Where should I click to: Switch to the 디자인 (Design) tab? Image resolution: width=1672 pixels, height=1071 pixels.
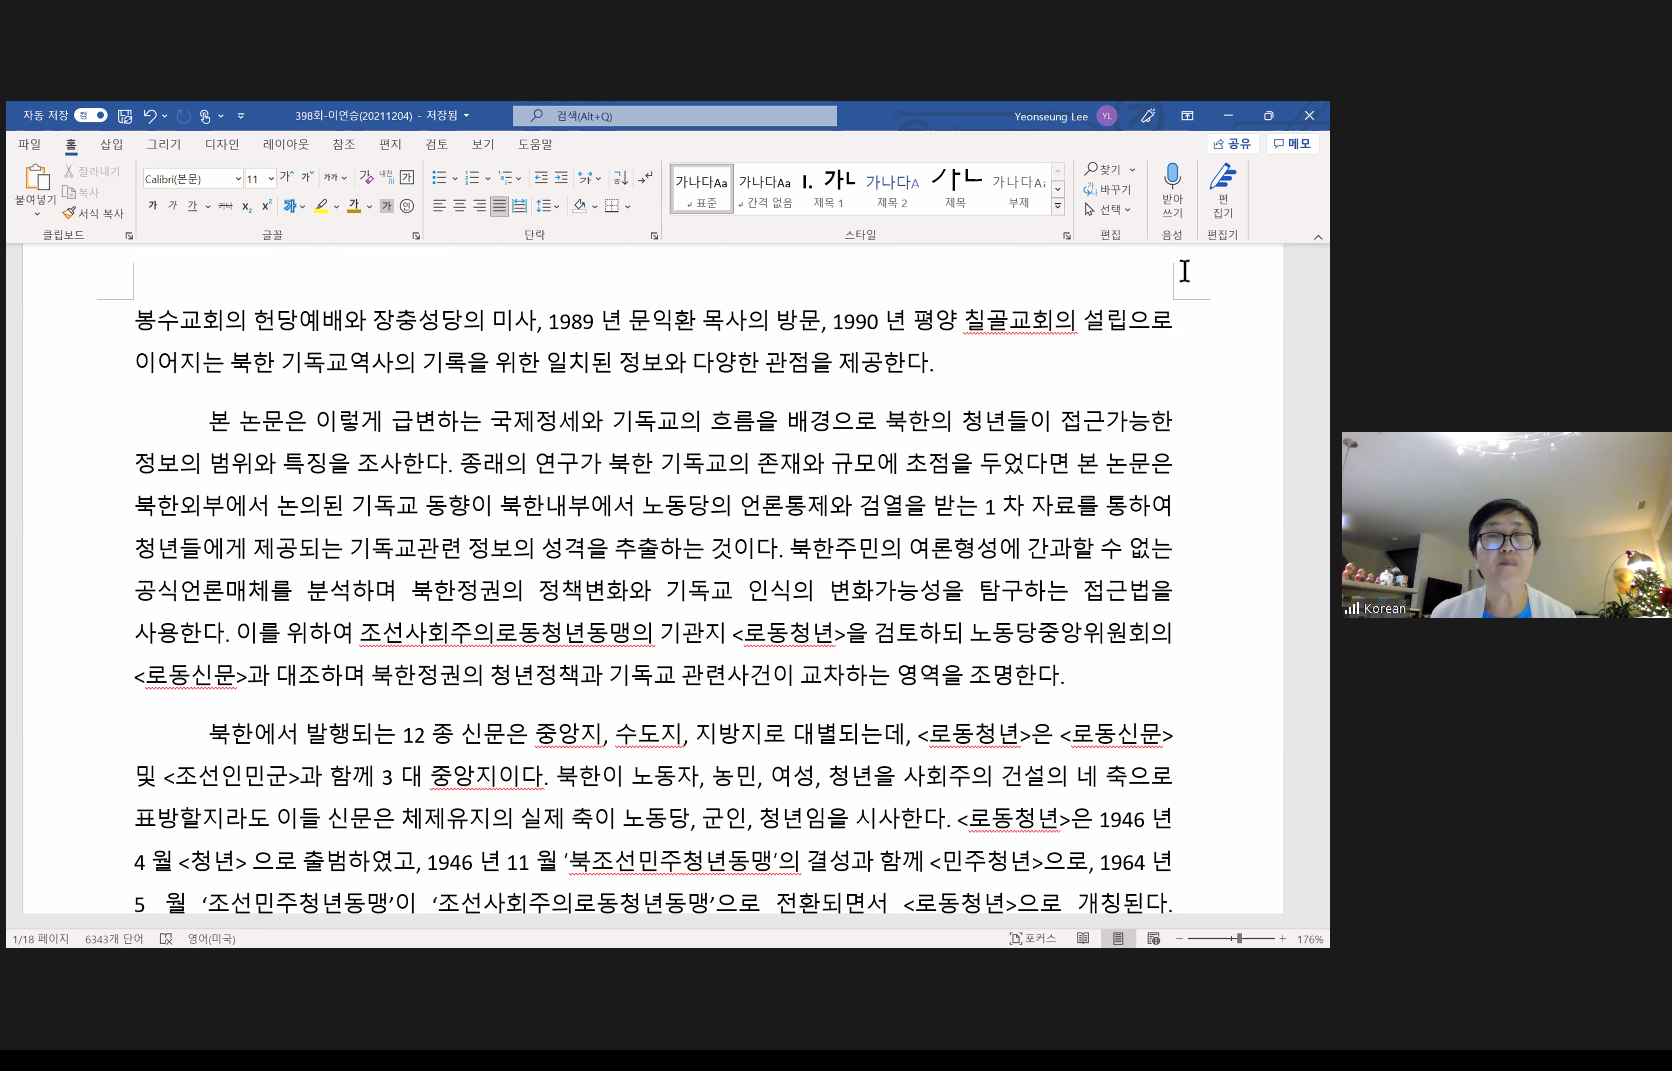pyautogui.click(x=222, y=144)
